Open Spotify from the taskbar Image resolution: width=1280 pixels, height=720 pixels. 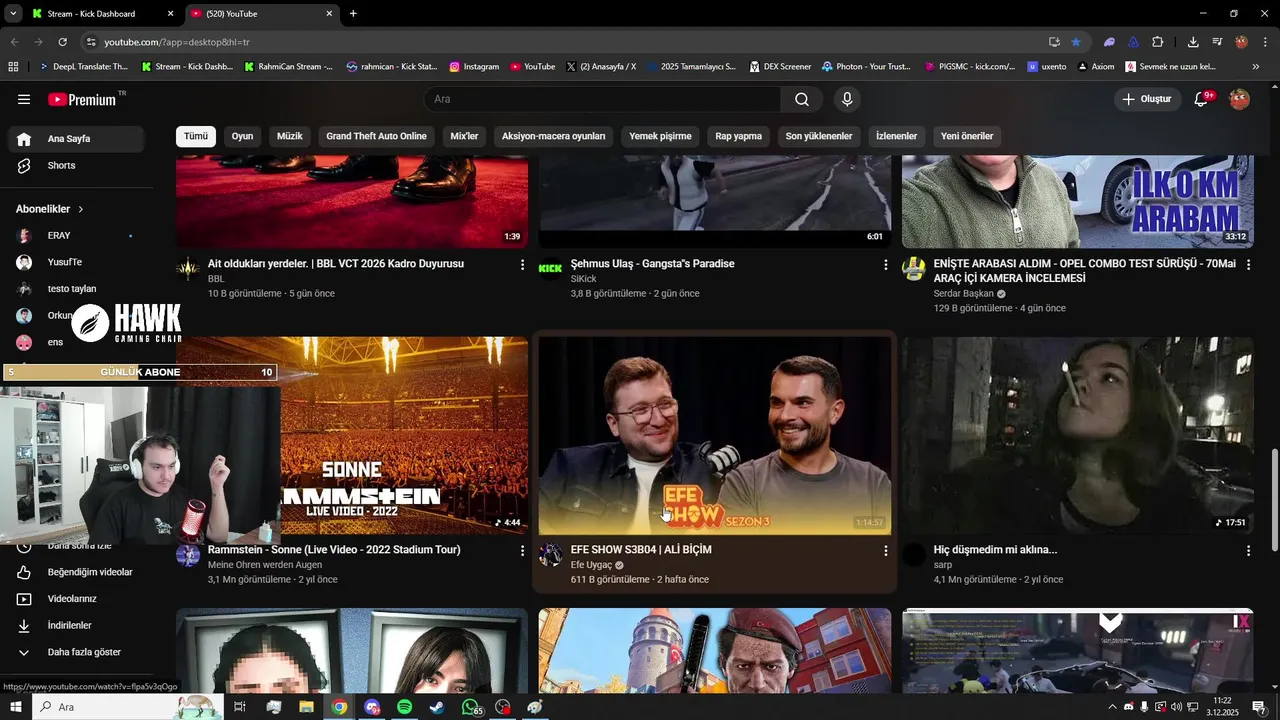click(x=404, y=707)
